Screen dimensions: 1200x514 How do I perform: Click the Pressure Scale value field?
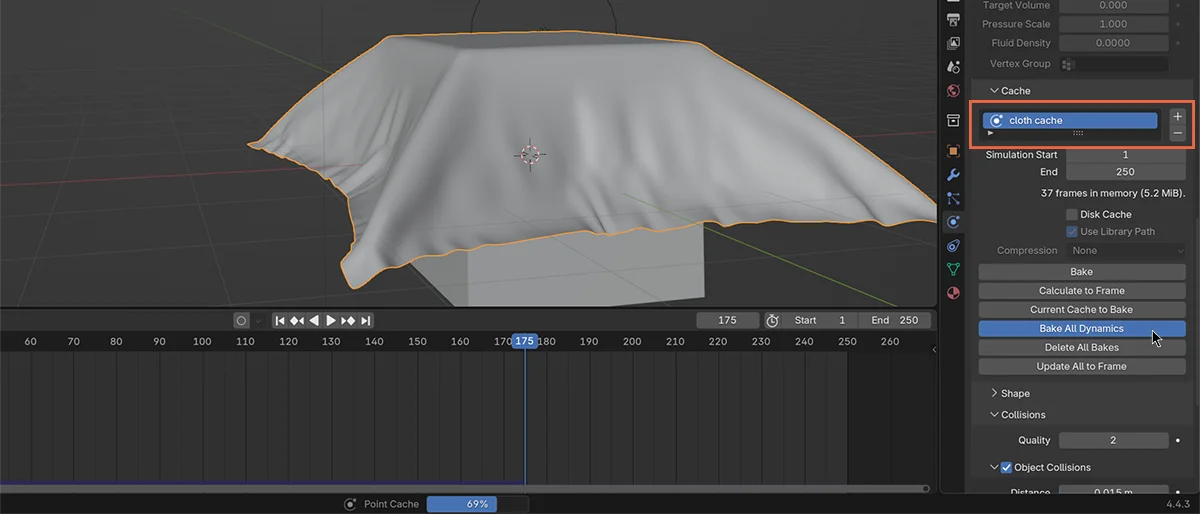point(1113,24)
